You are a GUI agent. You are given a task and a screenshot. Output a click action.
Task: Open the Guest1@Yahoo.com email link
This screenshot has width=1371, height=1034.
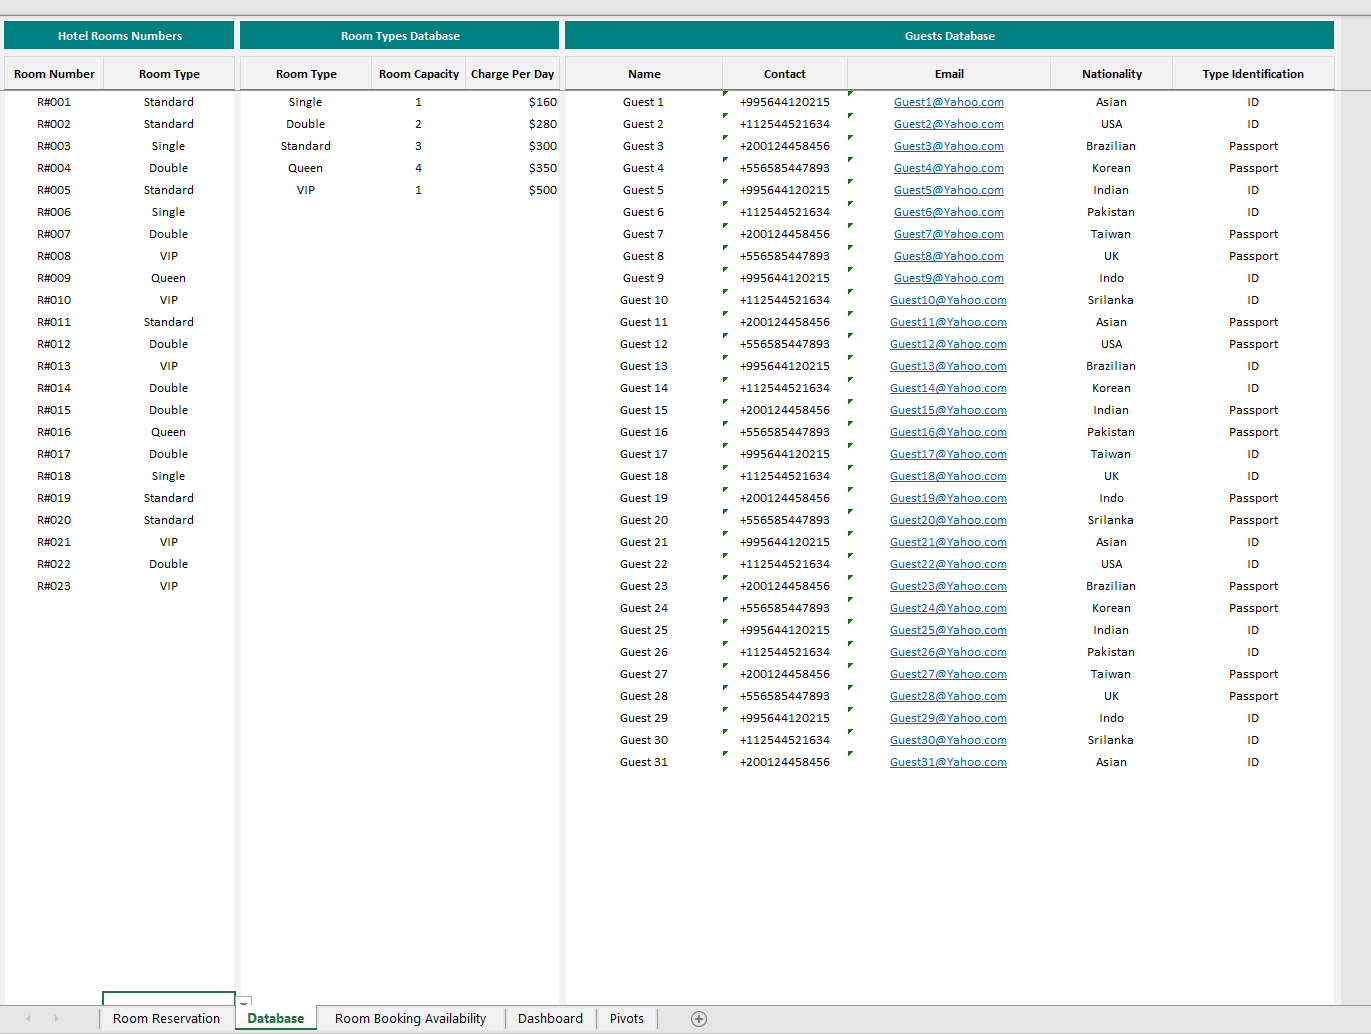tap(949, 102)
